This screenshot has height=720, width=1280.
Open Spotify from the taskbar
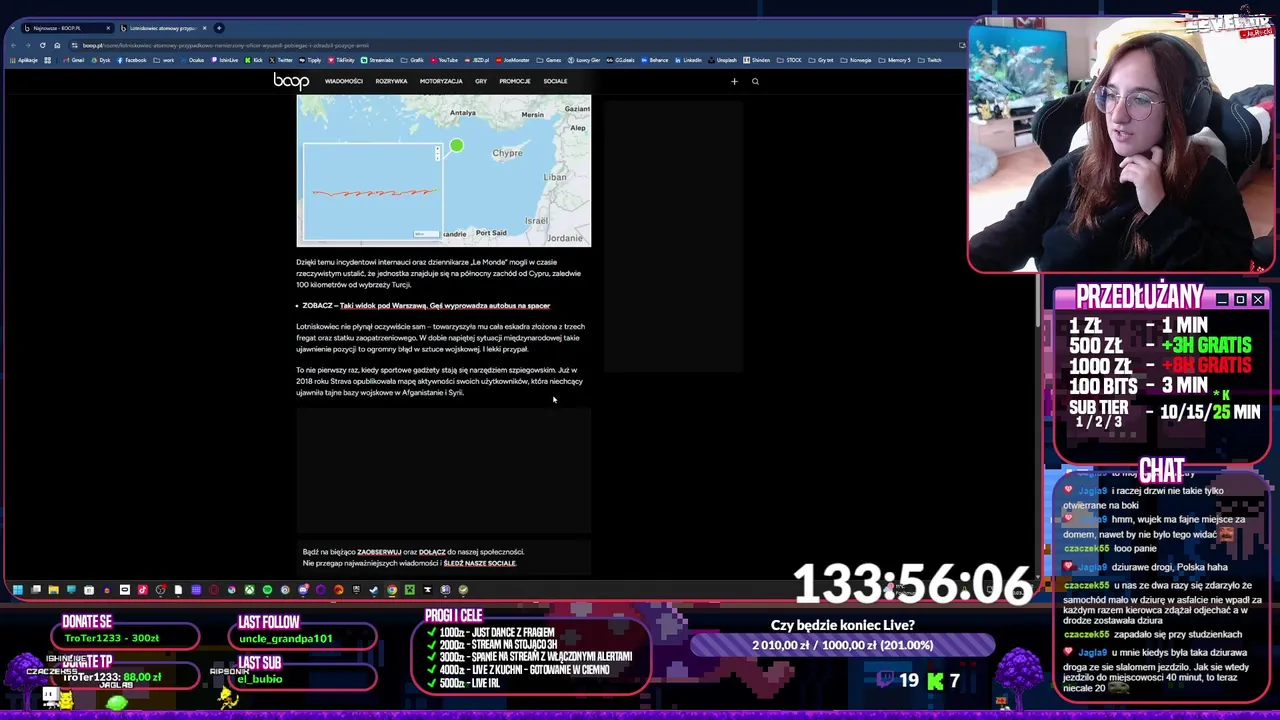[267, 590]
